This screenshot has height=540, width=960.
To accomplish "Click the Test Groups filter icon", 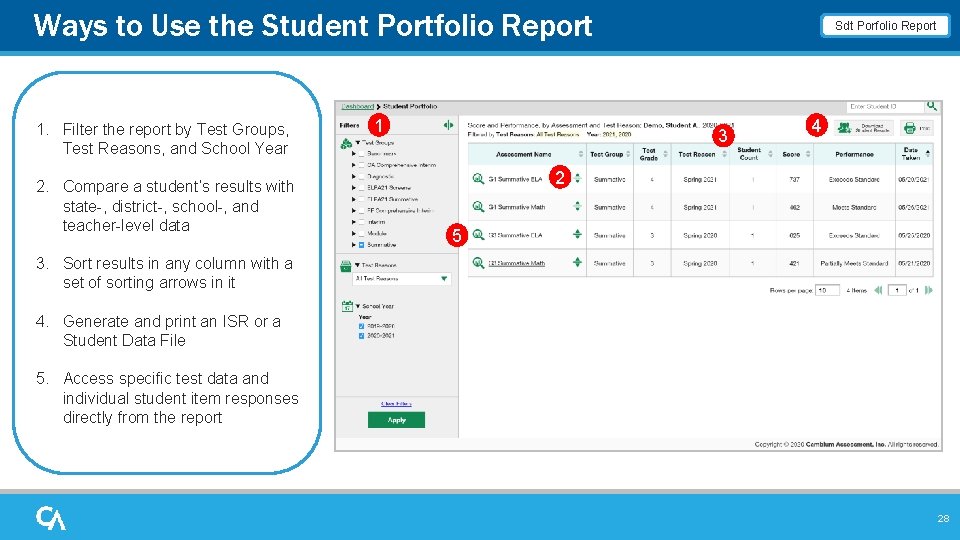I will (346, 143).
